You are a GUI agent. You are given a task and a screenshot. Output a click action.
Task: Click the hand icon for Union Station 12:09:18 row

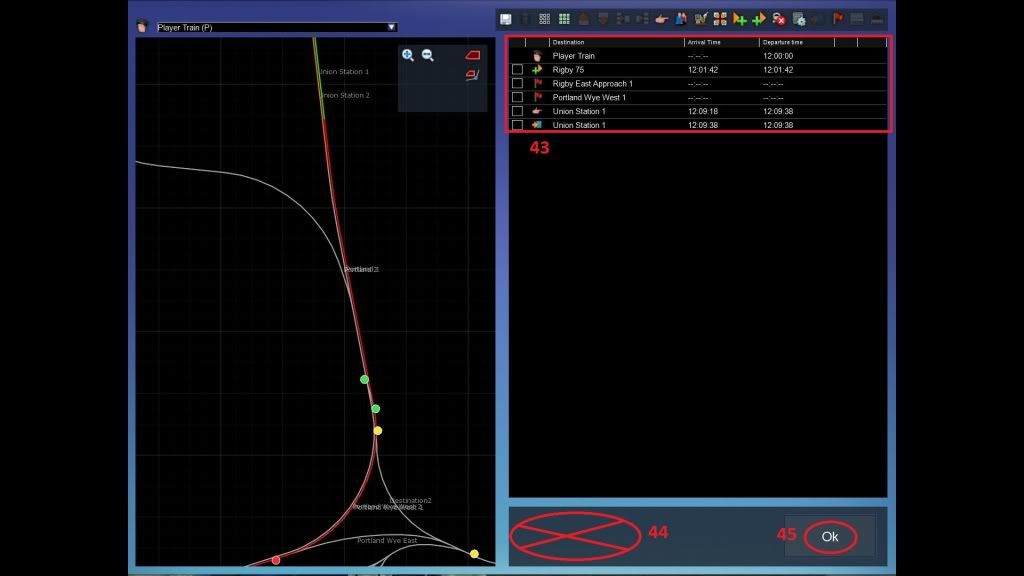537,111
